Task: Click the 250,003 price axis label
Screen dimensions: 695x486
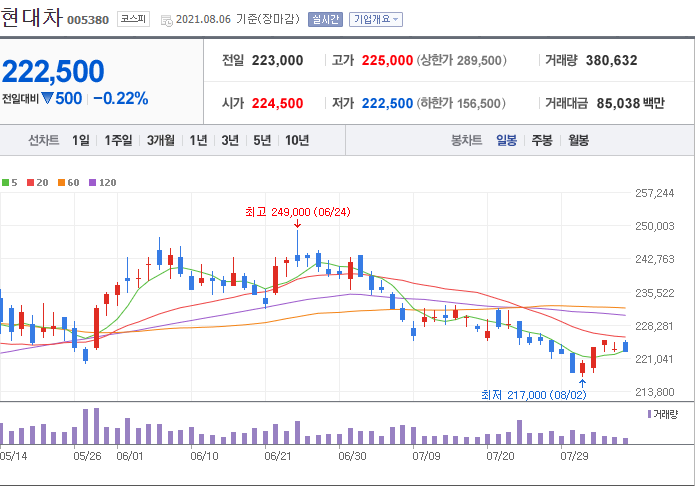Action: 655,226
